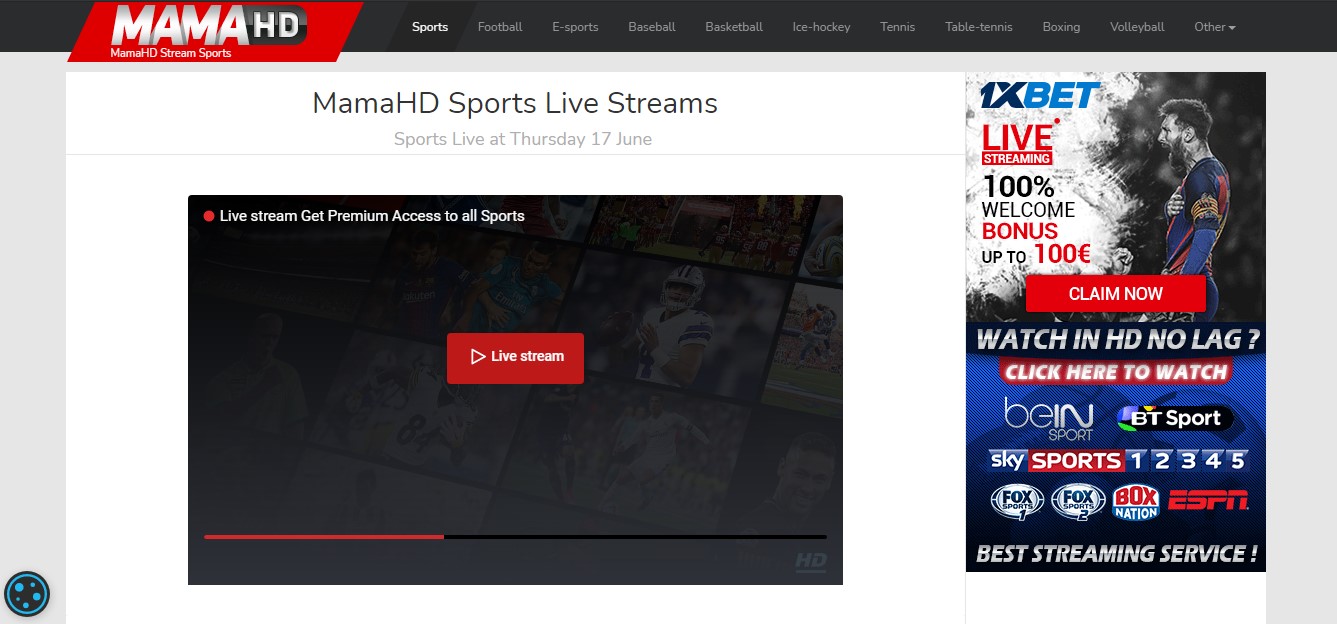Click the WATCH IN HD NO LAG text
The height and width of the screenshot is (624, 1337).
(1117, 340)
